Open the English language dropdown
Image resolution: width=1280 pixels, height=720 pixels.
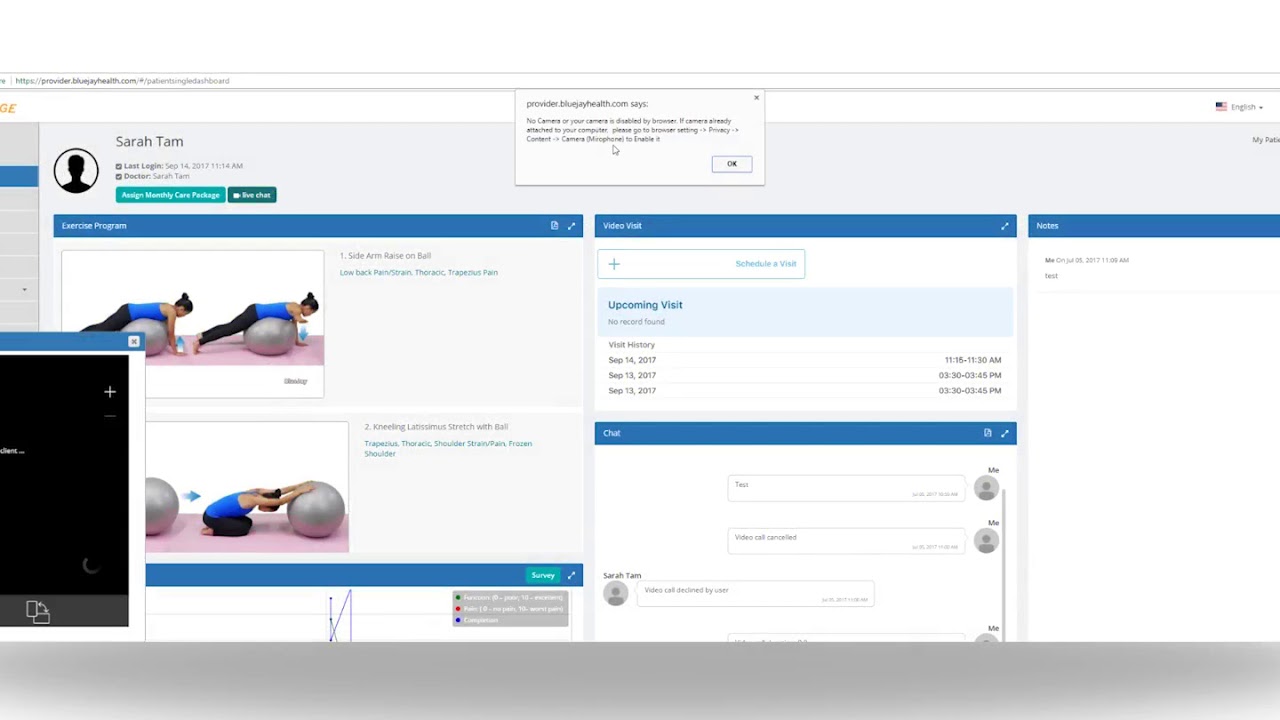pyautogui.click(x=1239, y=107)
